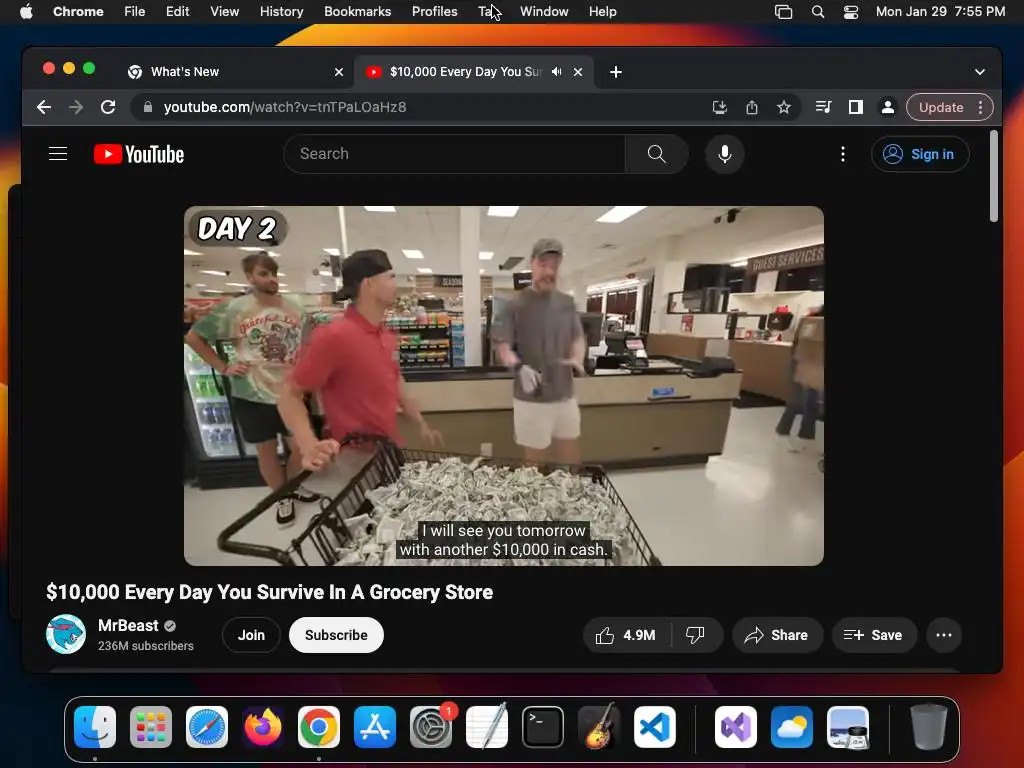Screen dimensions: 1024x768
Task: Open YouTube settings three-dot menu
Action: (x=843, y=154)
